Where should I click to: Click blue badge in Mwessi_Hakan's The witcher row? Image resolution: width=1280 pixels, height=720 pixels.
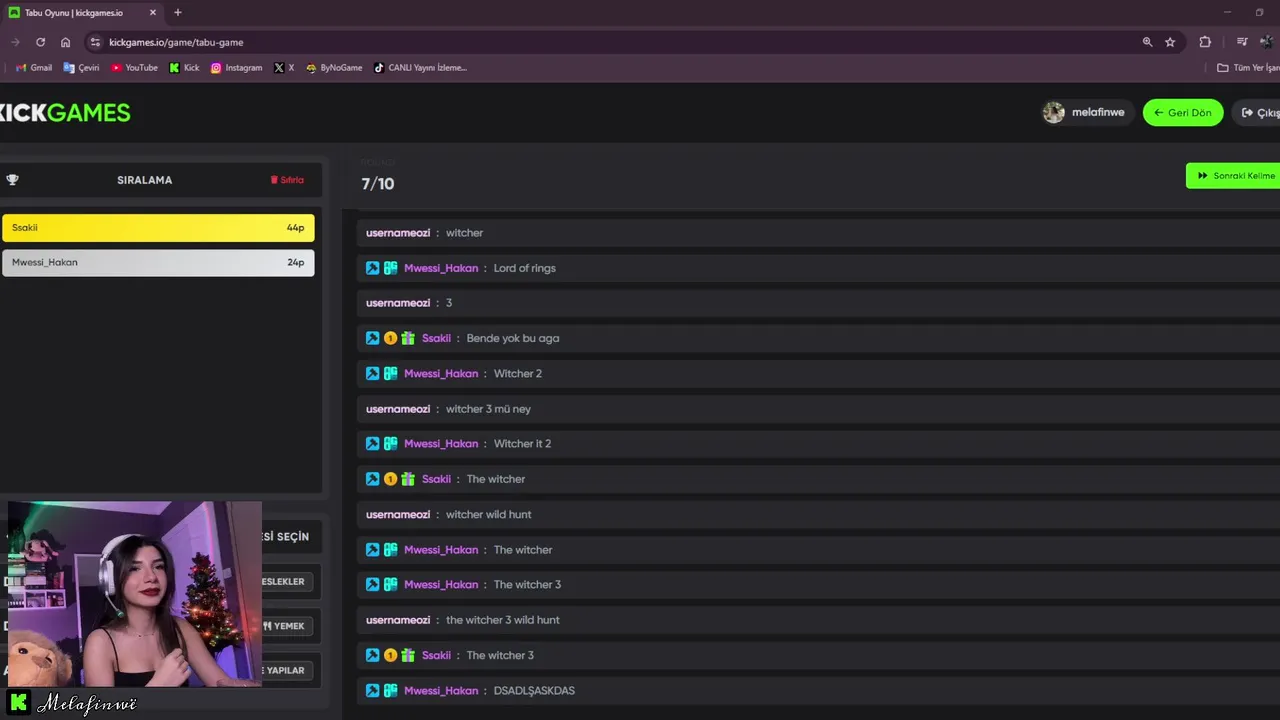(372, 549)
